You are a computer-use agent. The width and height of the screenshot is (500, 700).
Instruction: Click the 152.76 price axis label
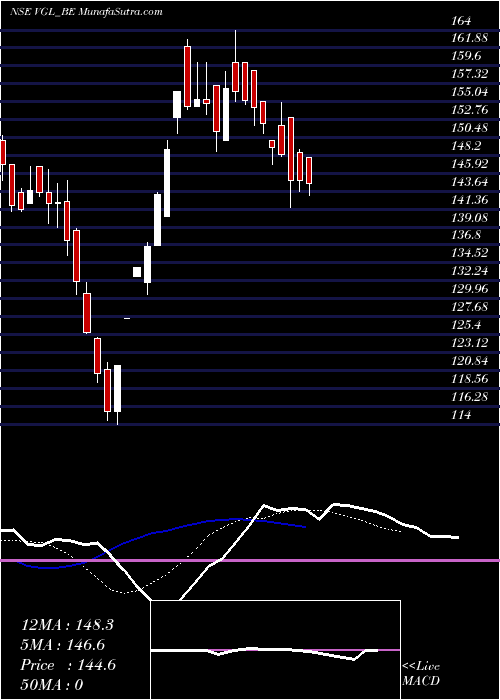tap(469, 110)
